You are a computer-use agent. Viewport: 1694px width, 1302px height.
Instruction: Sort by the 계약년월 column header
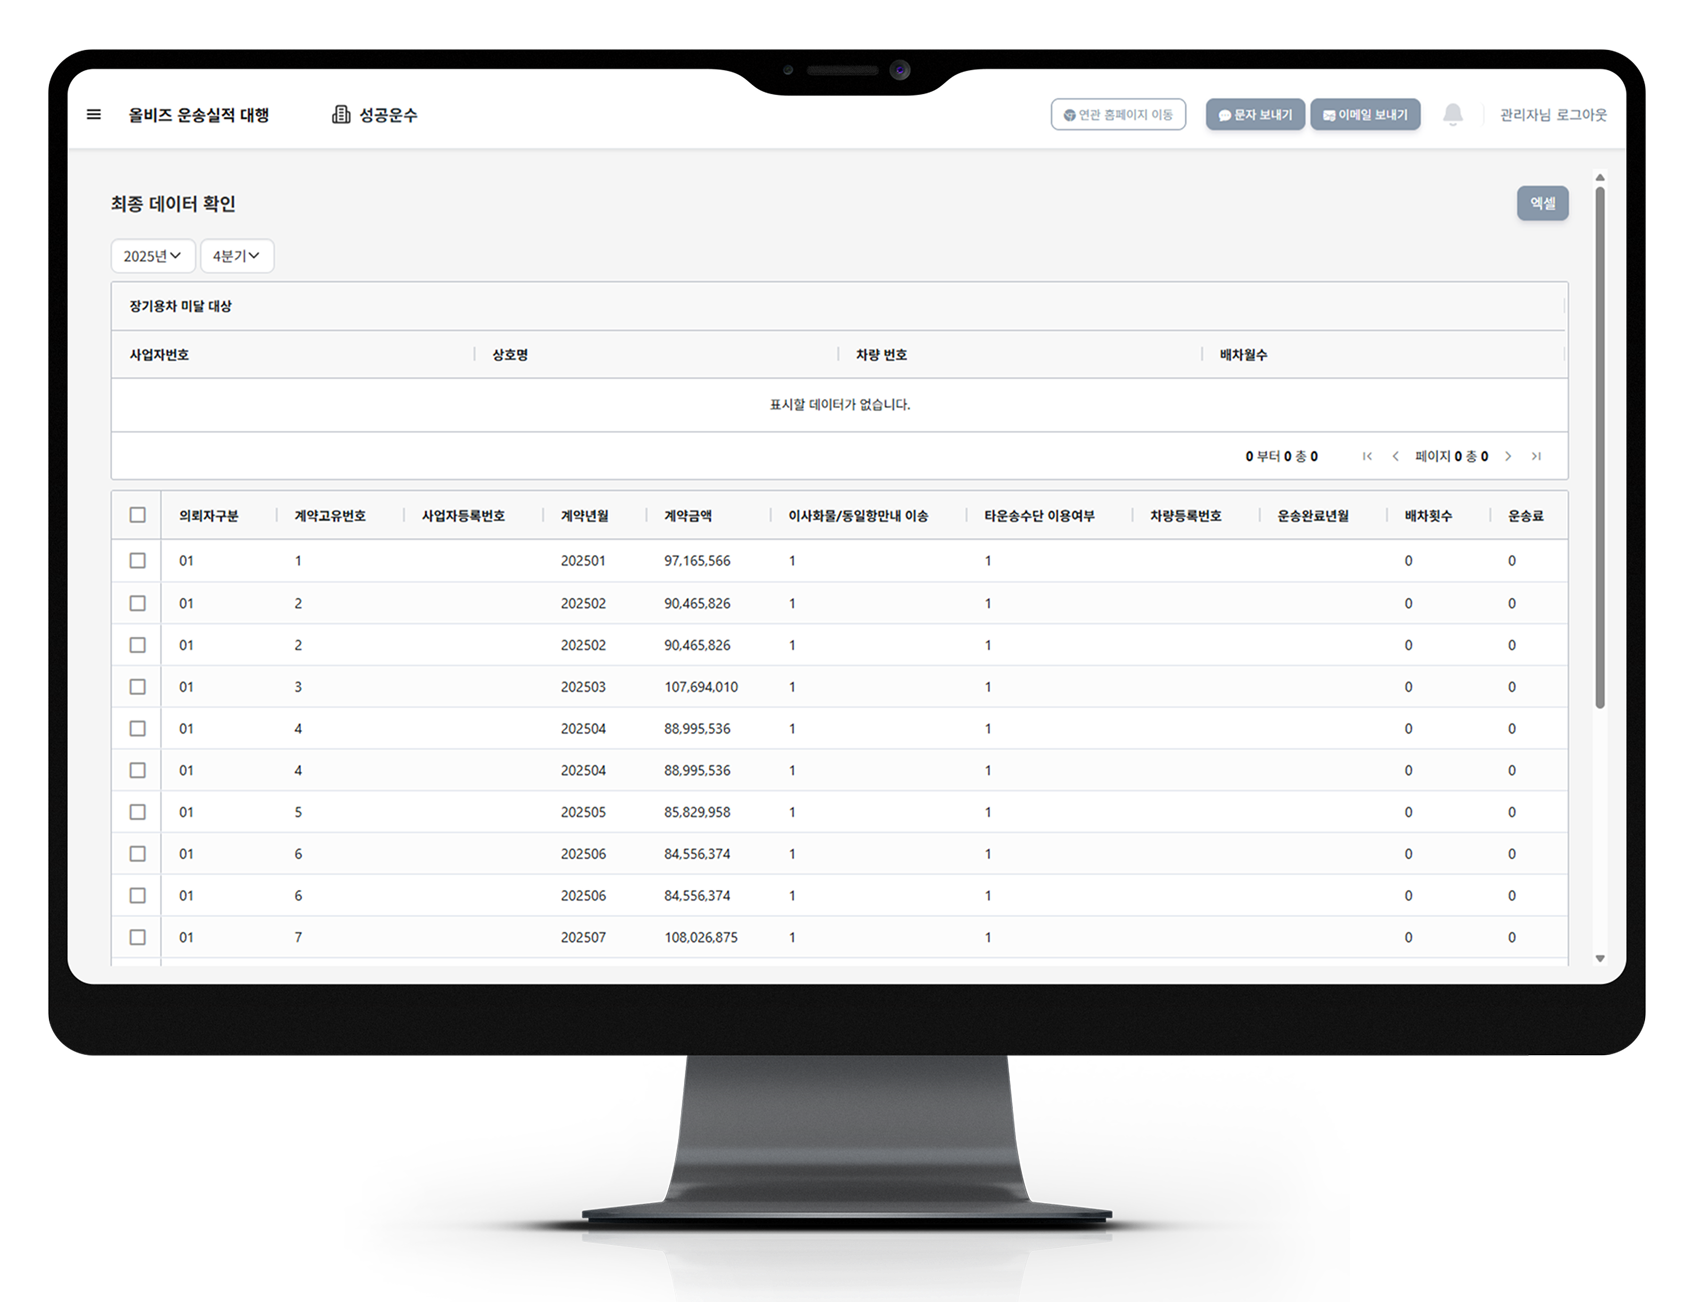[x=584, y=516]
